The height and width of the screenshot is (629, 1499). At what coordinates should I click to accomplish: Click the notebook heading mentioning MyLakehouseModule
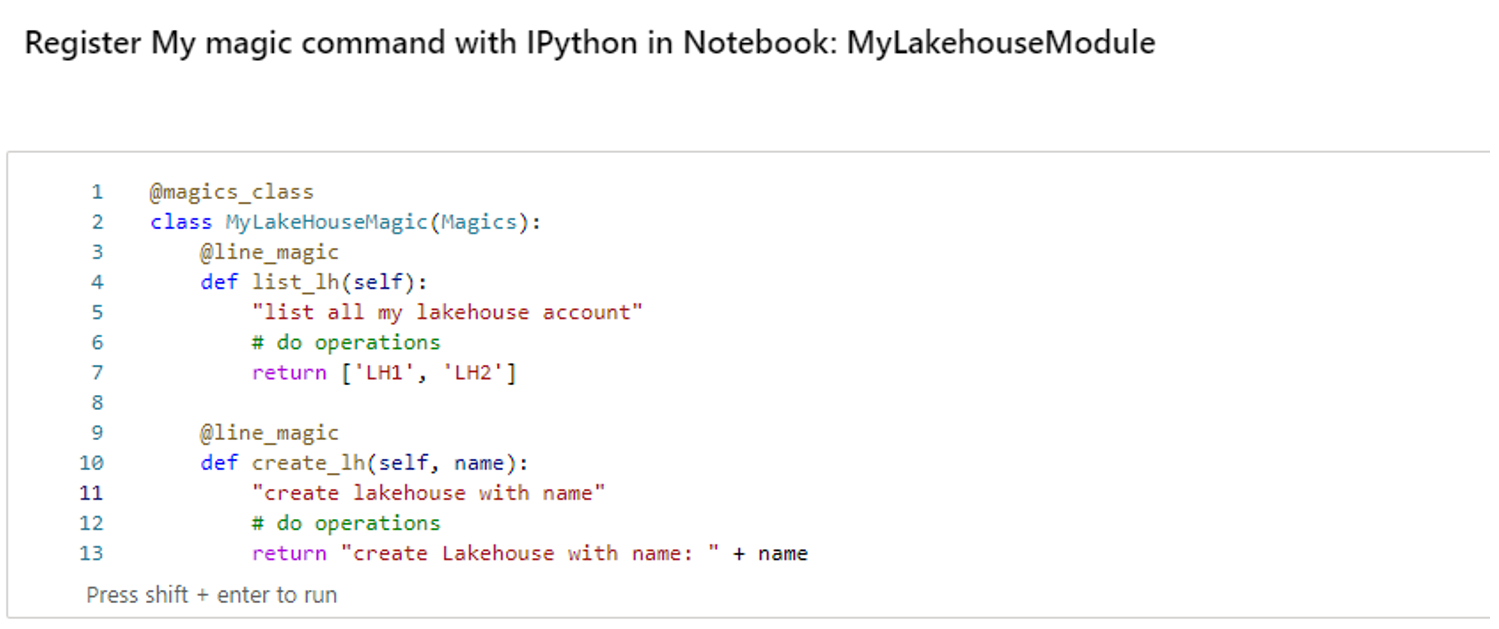pyautogui.click(x=589, y=43)
